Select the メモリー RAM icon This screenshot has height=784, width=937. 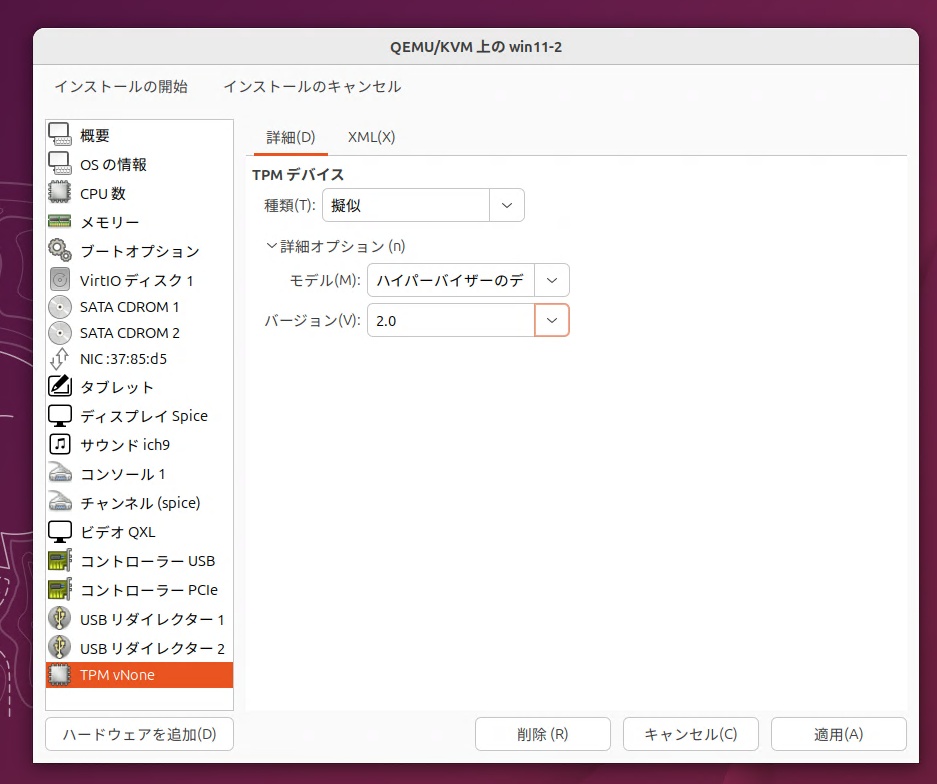60,222
